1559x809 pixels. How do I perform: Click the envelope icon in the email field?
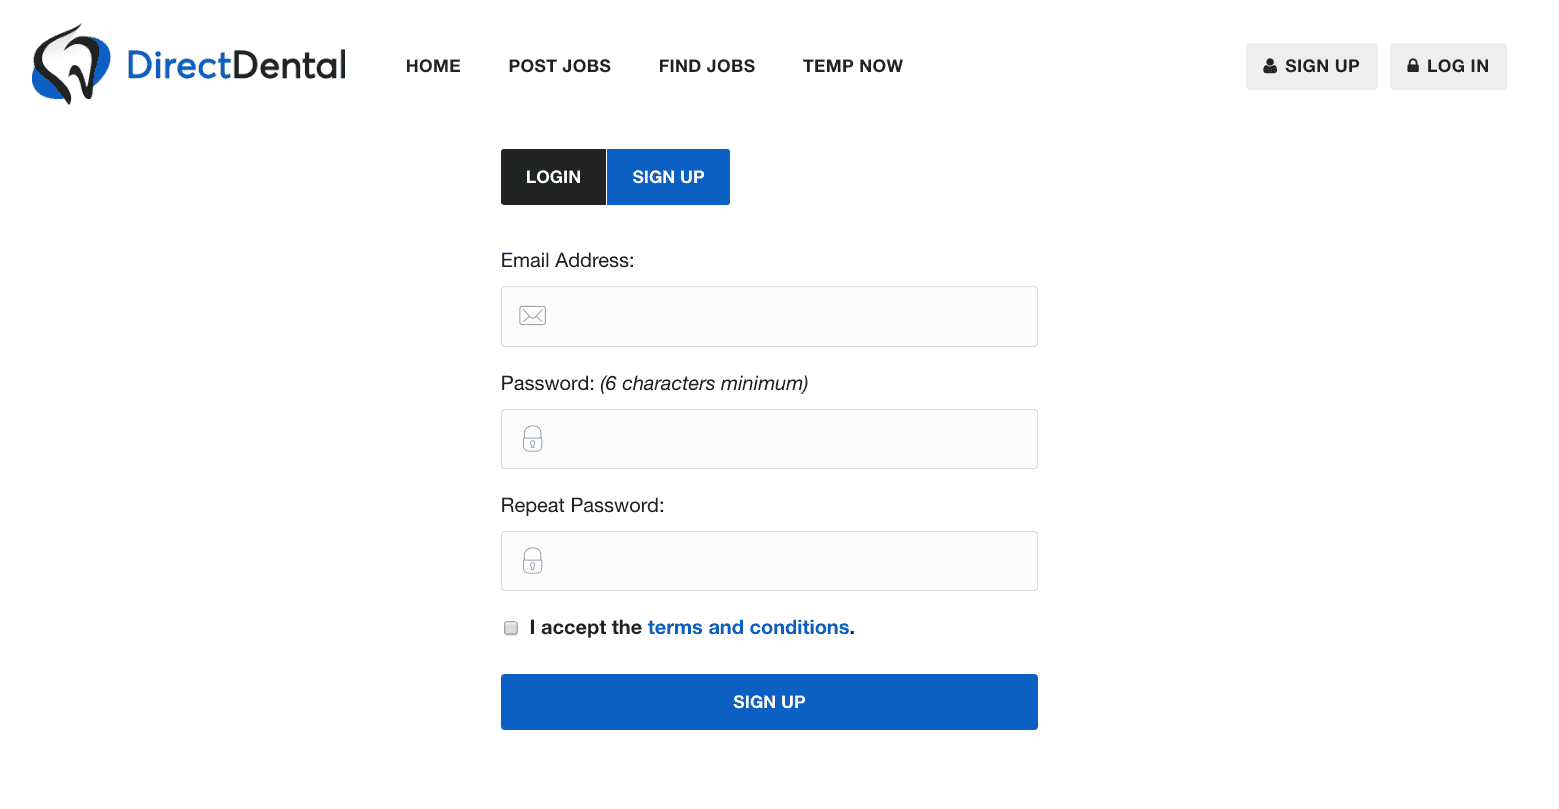point(532,315)
